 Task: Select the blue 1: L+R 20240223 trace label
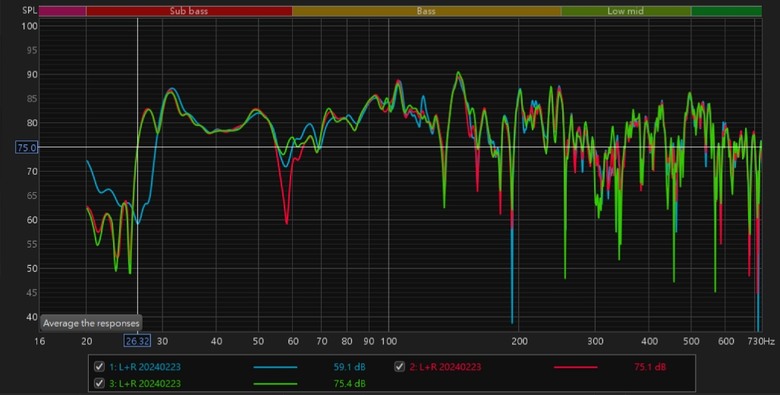click(145, 367)
